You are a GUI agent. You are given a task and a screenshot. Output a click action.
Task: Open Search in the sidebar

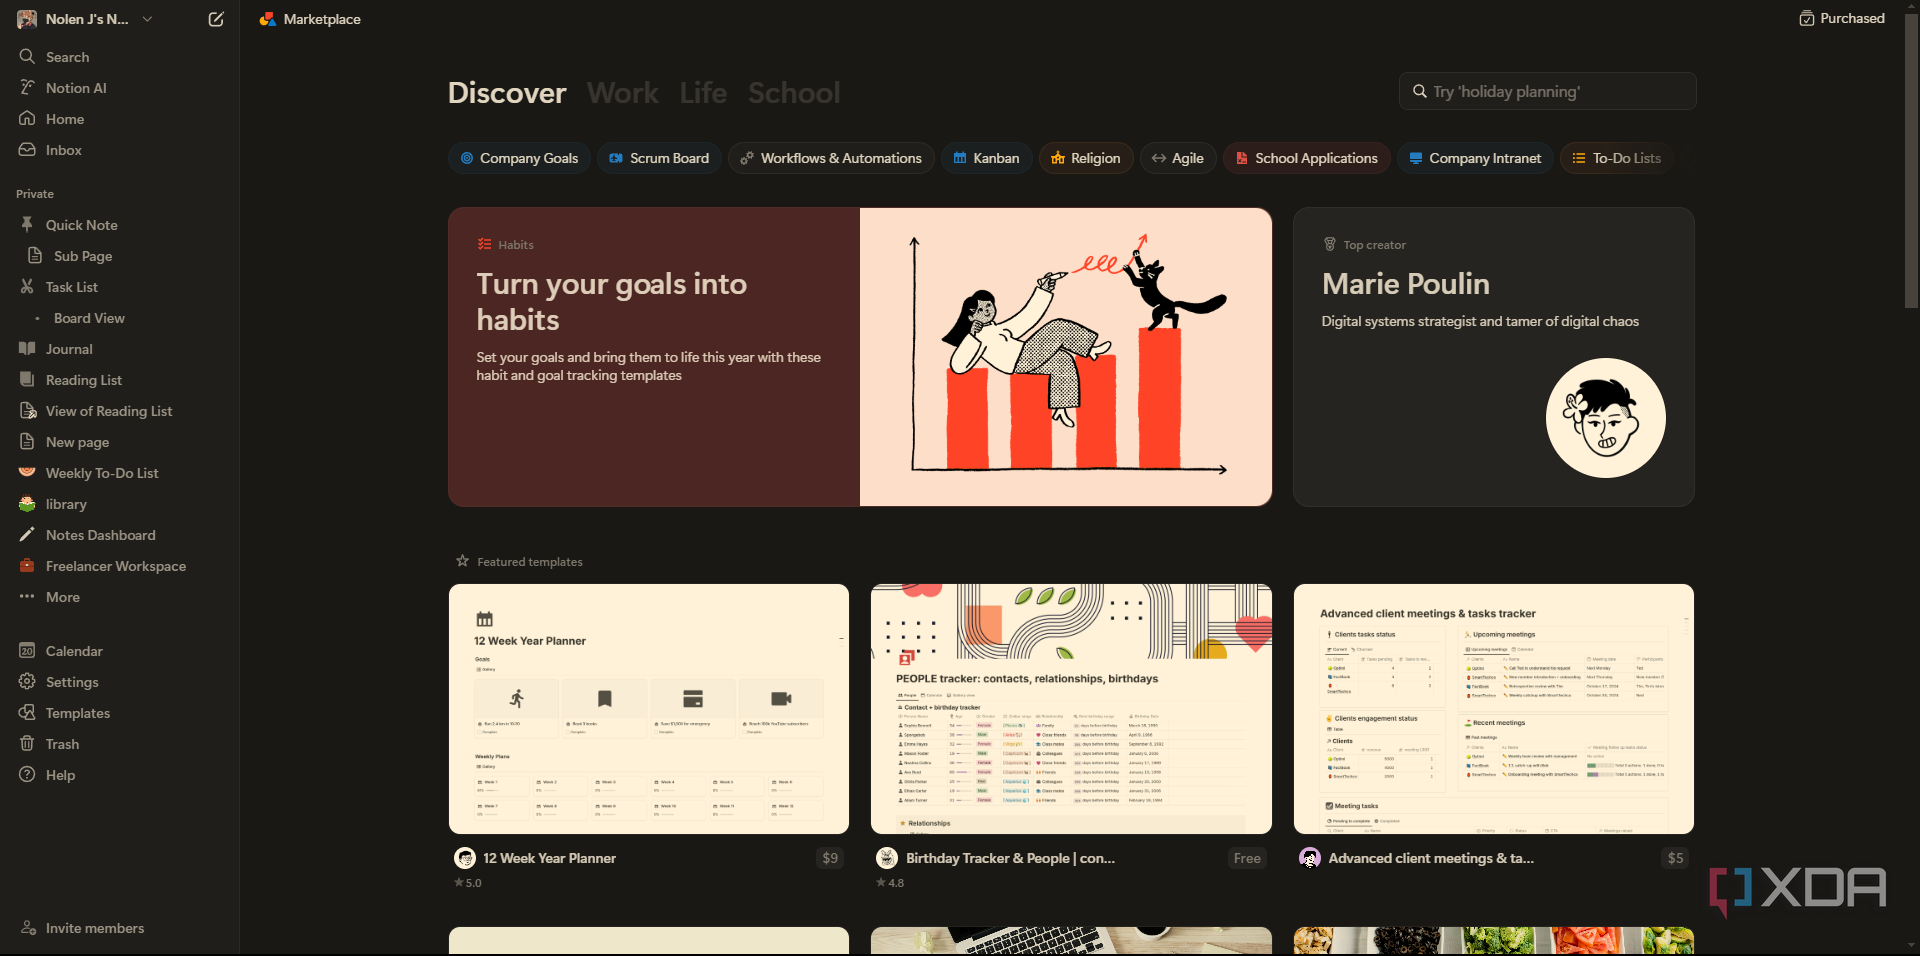click(x=120, y=57)
